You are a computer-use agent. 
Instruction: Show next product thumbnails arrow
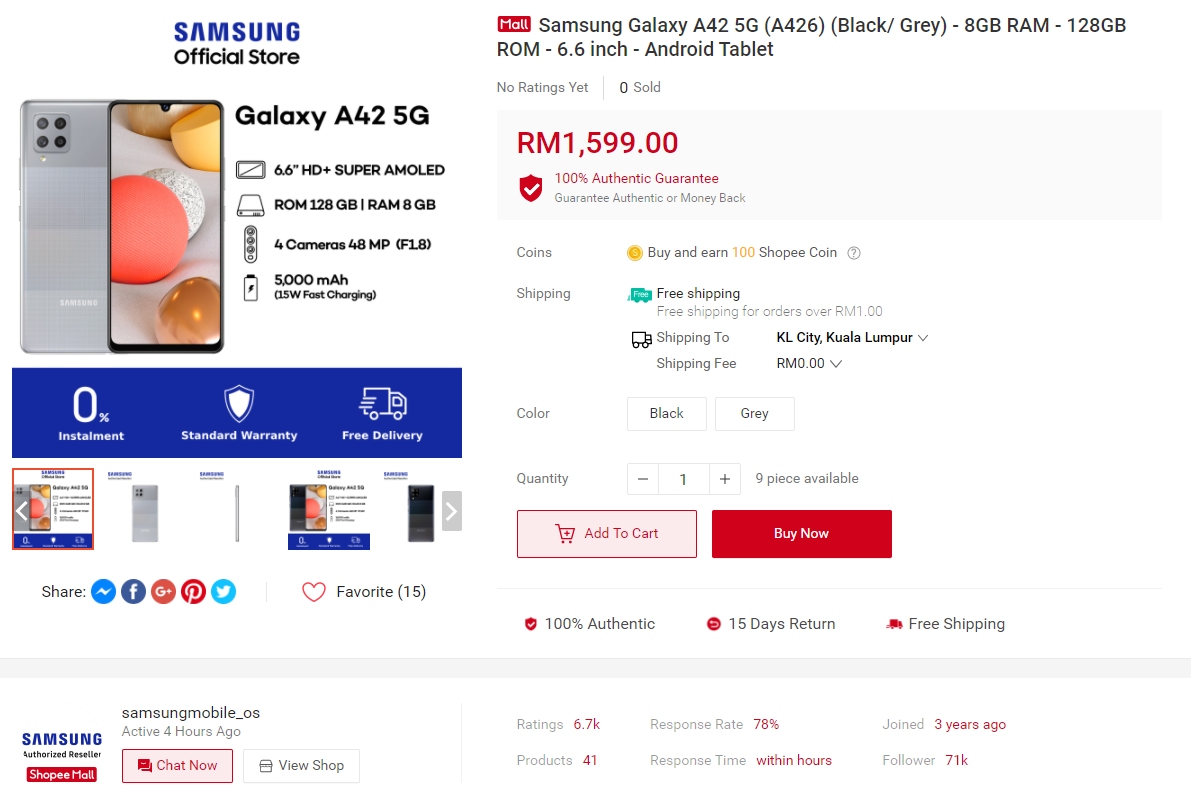451,511
